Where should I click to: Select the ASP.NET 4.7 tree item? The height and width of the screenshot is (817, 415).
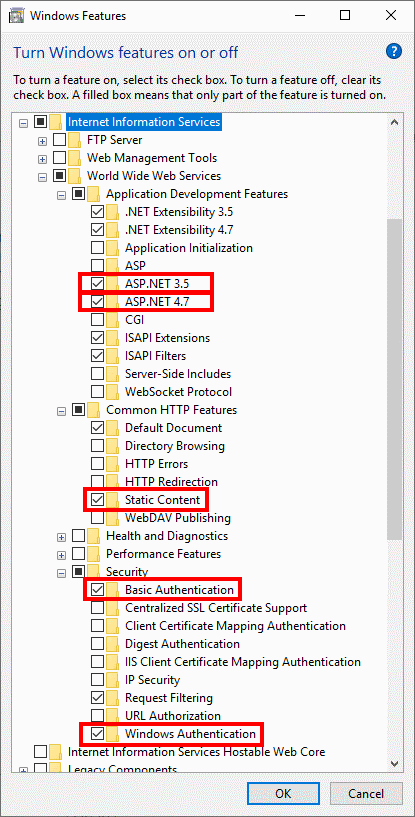point(157,302)
